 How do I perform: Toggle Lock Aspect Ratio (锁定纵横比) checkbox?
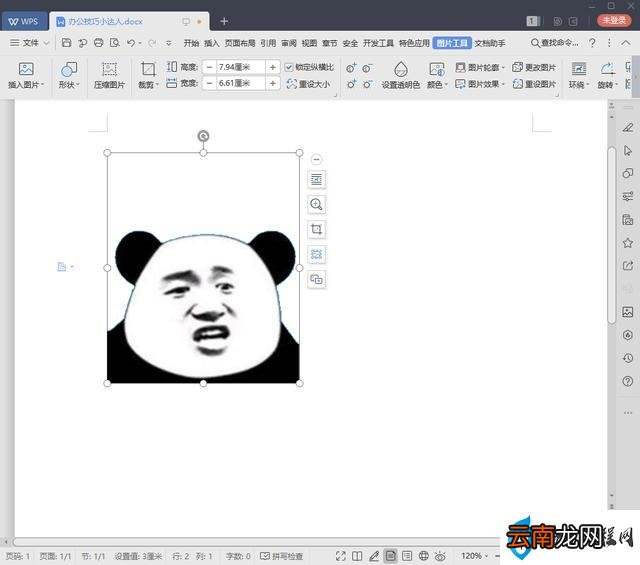[x=289, y=67]
